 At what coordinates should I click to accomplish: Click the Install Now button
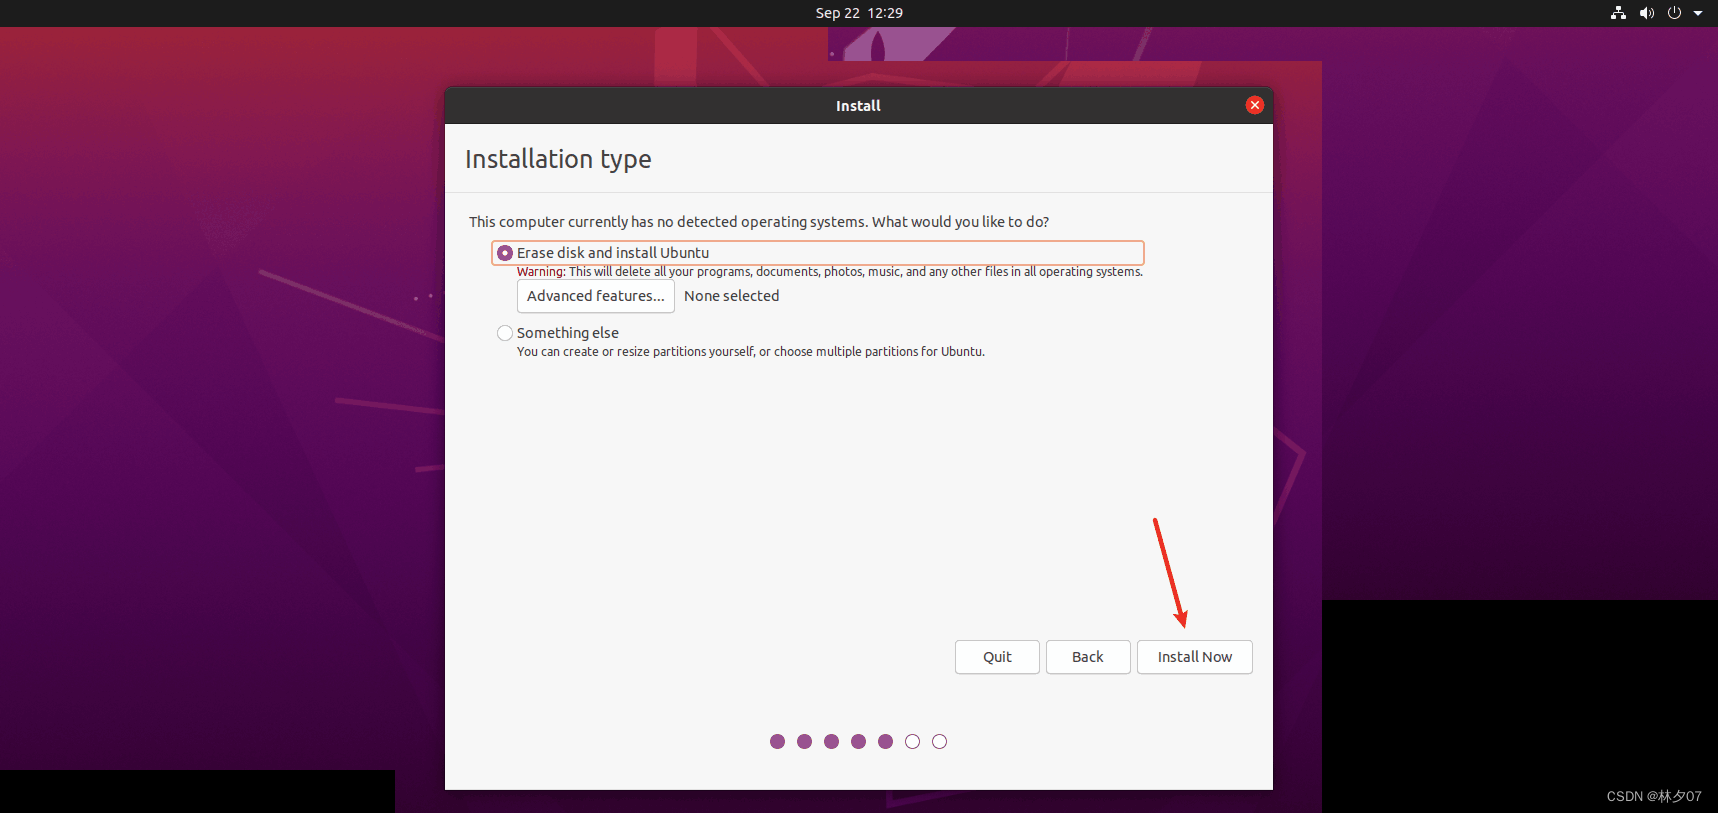point(1194,657)
